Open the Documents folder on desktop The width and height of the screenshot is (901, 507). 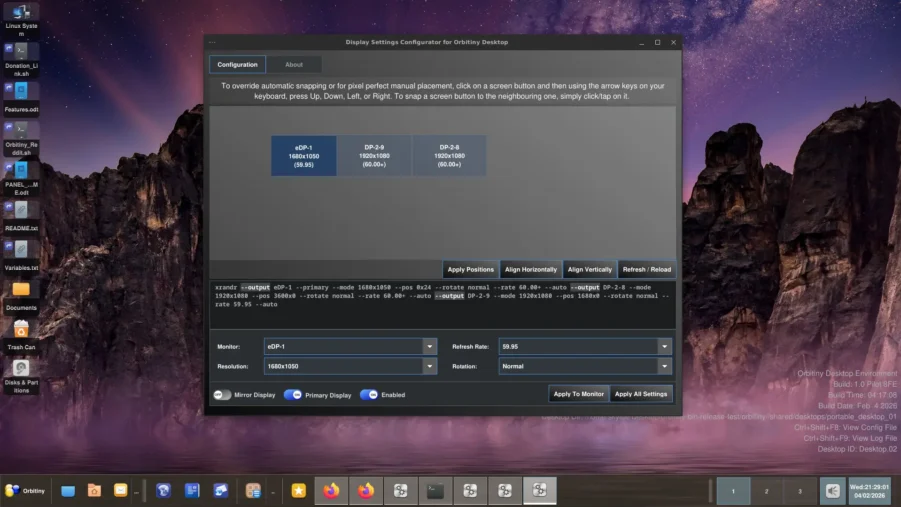coord(21,290)
